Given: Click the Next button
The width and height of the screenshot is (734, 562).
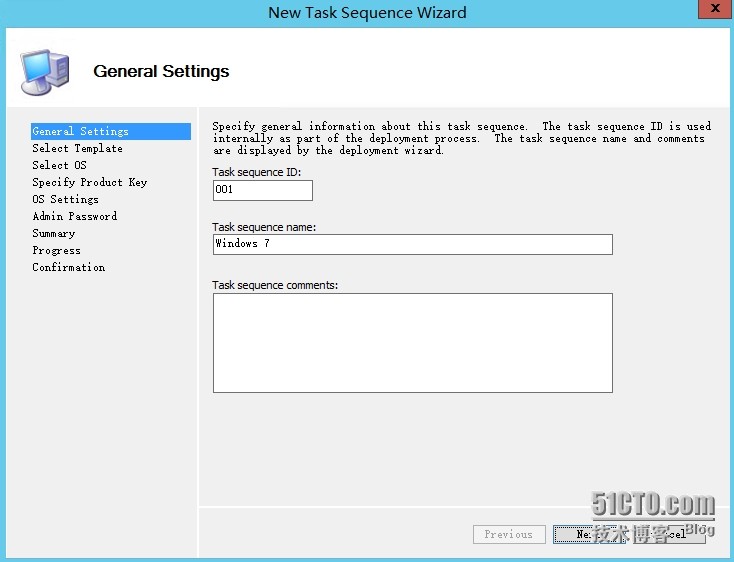Looking at the screenshot, I should [589, 534].
